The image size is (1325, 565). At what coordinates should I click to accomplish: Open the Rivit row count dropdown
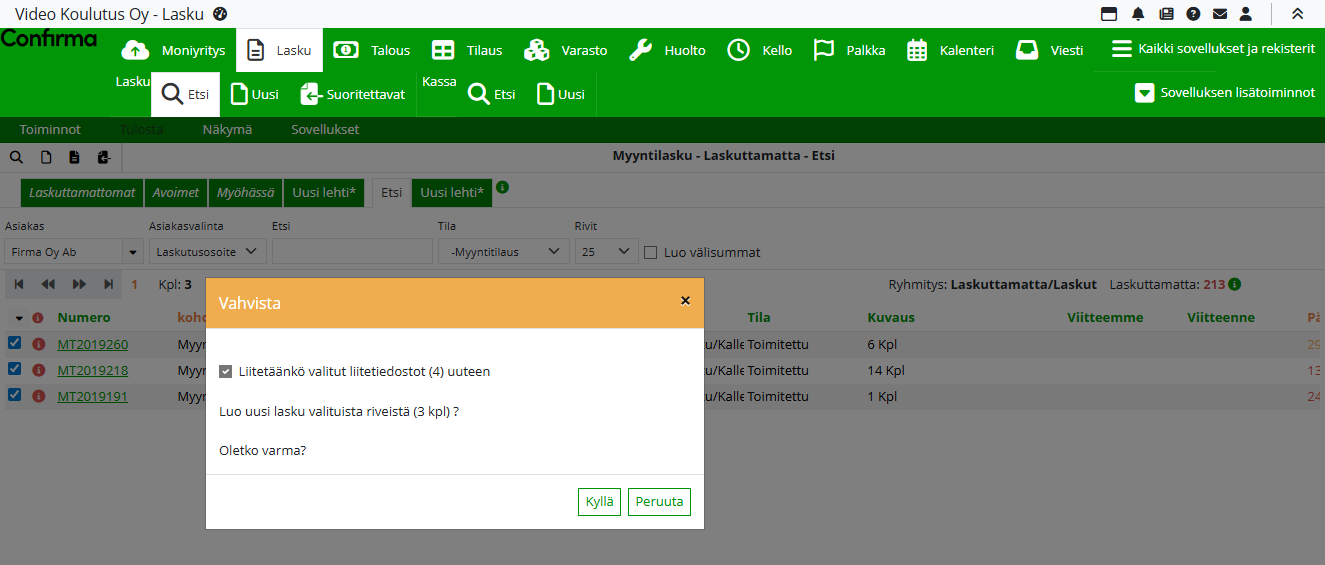606,252
